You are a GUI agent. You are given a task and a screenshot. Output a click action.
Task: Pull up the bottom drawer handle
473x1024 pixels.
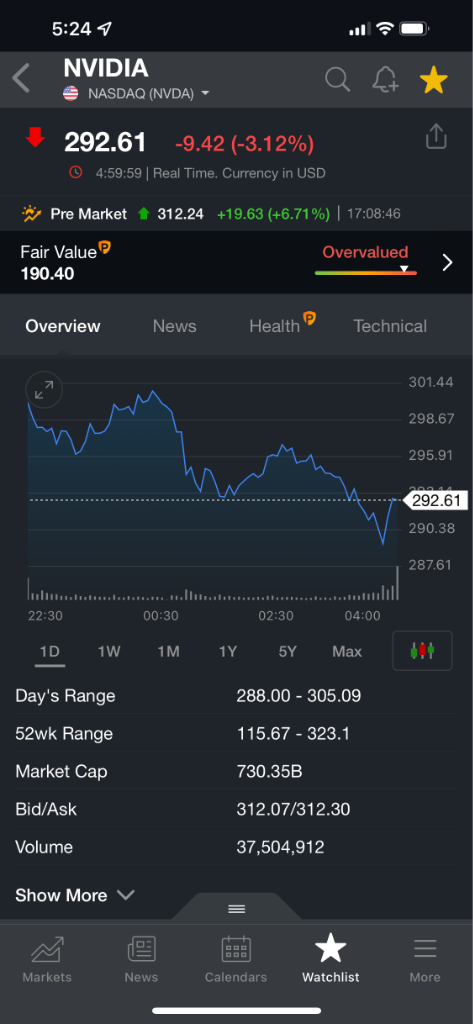(236, 908)
